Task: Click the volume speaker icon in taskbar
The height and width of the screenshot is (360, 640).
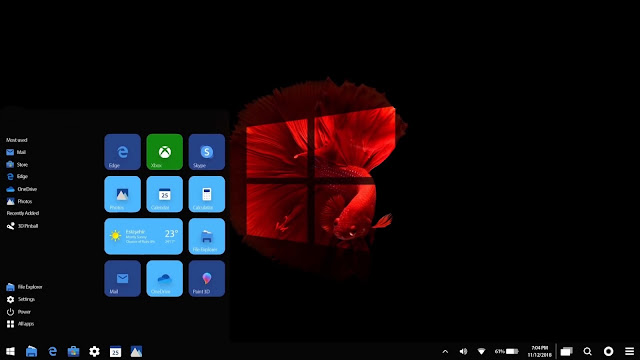Action: click(463, 351)
